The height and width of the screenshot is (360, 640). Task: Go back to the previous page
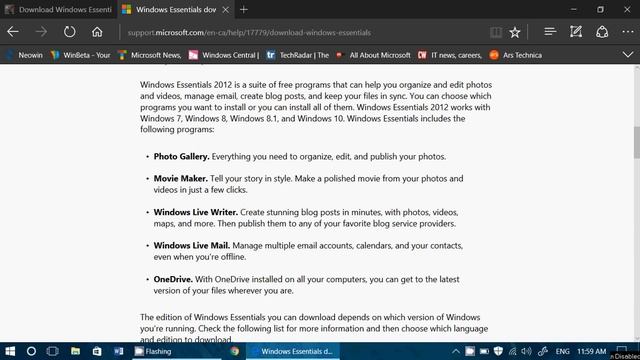13,32
